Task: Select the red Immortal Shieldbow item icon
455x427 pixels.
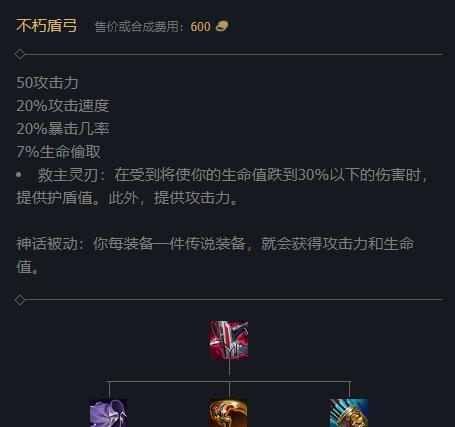Action: coord(229,340)
